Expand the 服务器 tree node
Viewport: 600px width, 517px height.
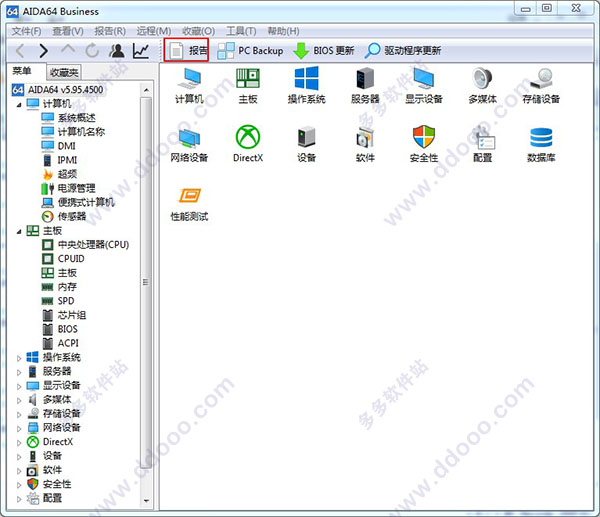tap(19, 372)
